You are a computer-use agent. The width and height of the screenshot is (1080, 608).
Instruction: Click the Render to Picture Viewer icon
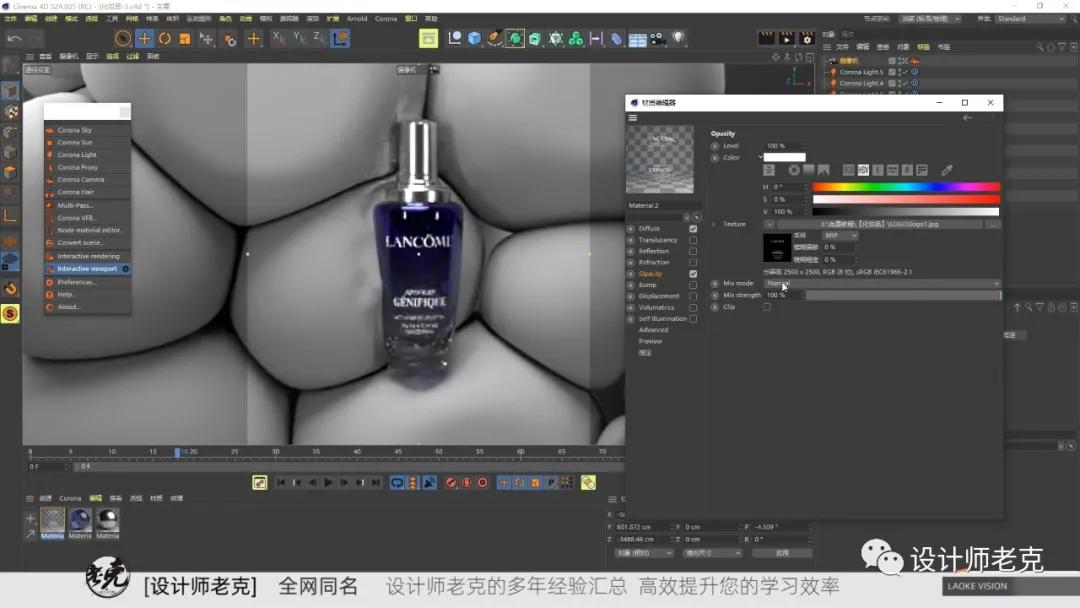pos(786,37)
